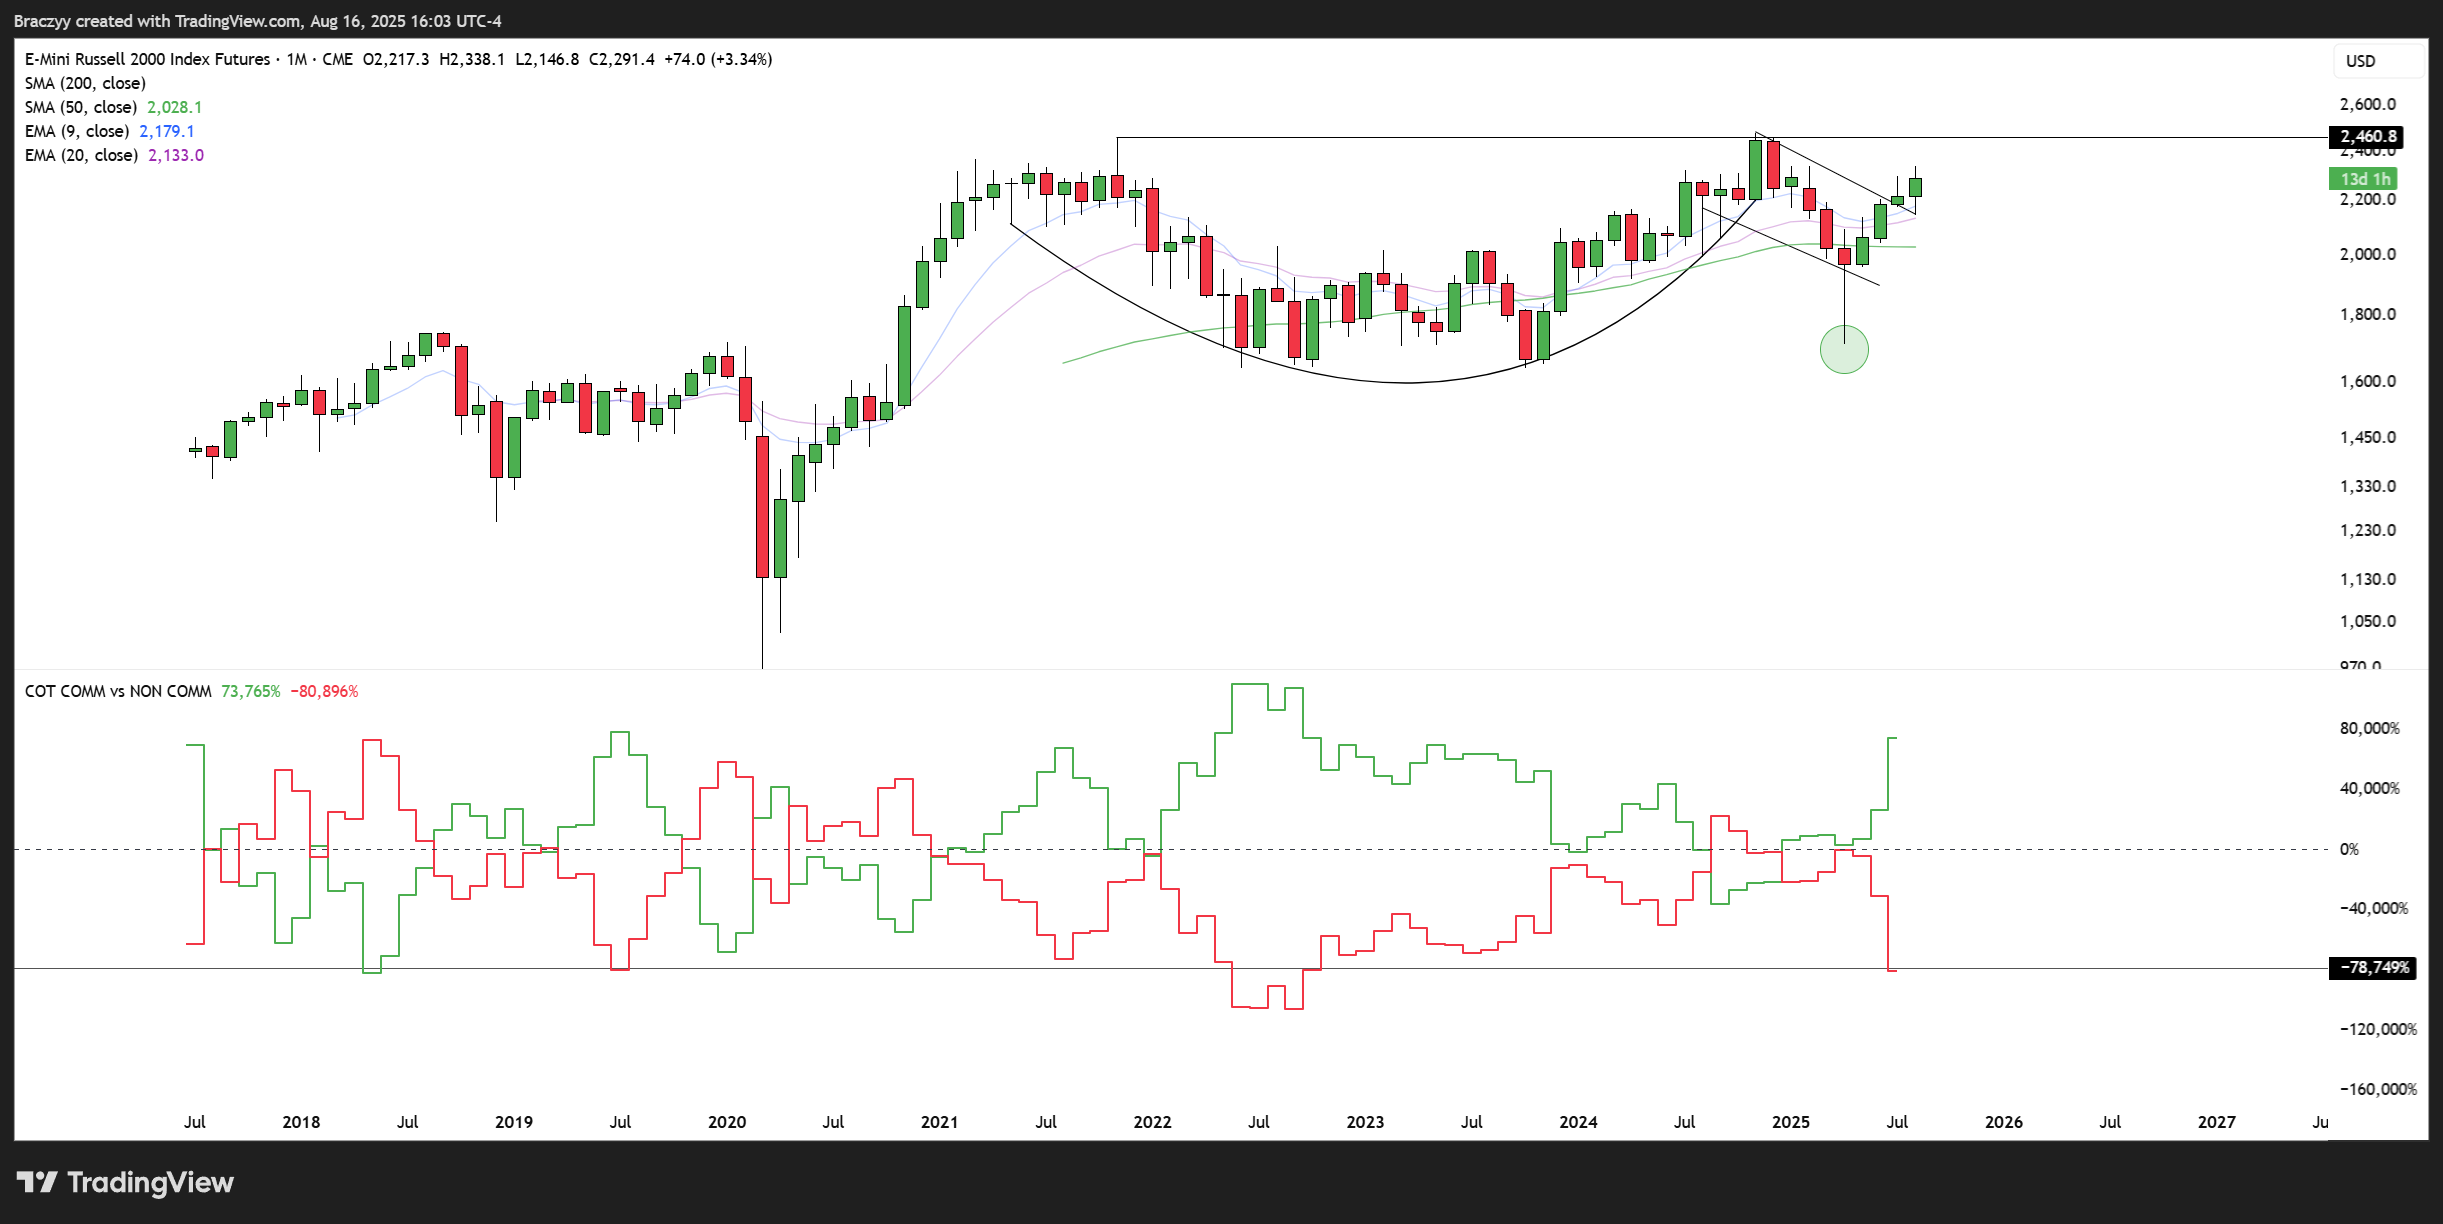Click the 1M timeframe text in the title
2443x1224 pixels.
point(296,59)
